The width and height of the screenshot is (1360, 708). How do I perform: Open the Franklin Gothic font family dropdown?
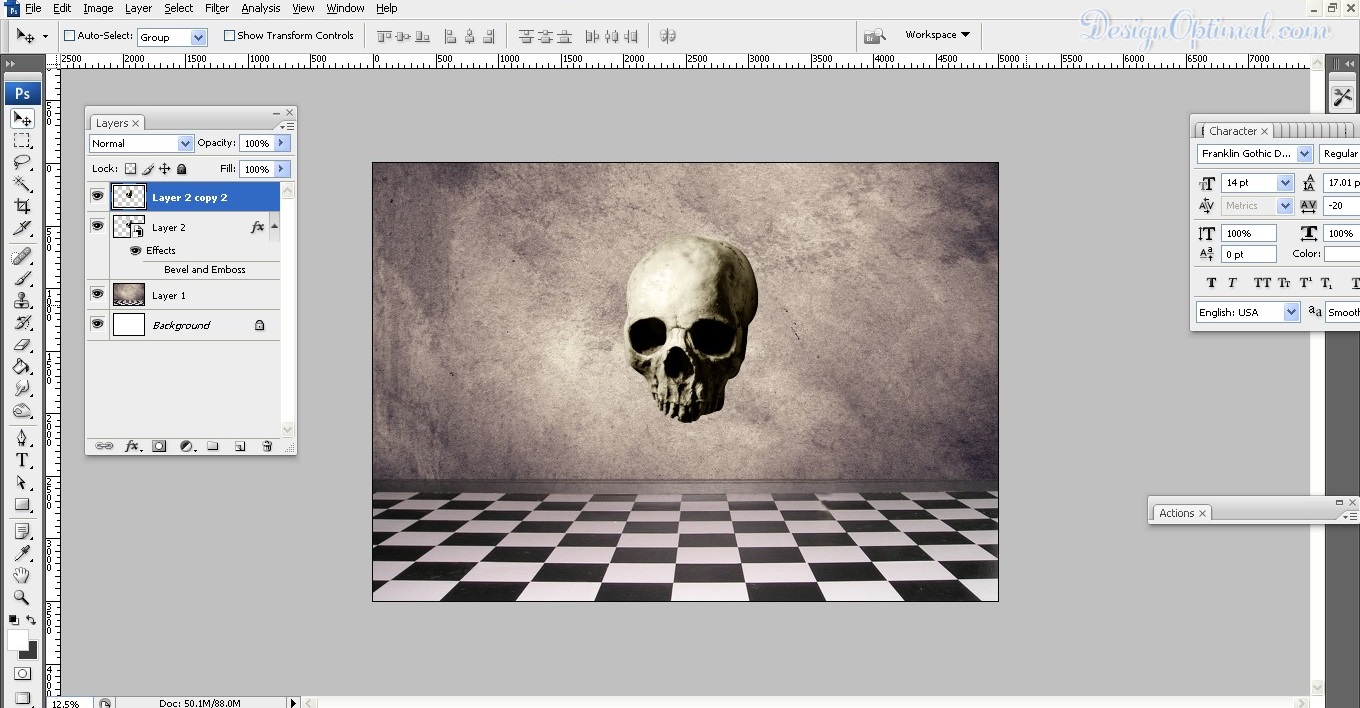pyautogui.click(x=1305, y=154)
